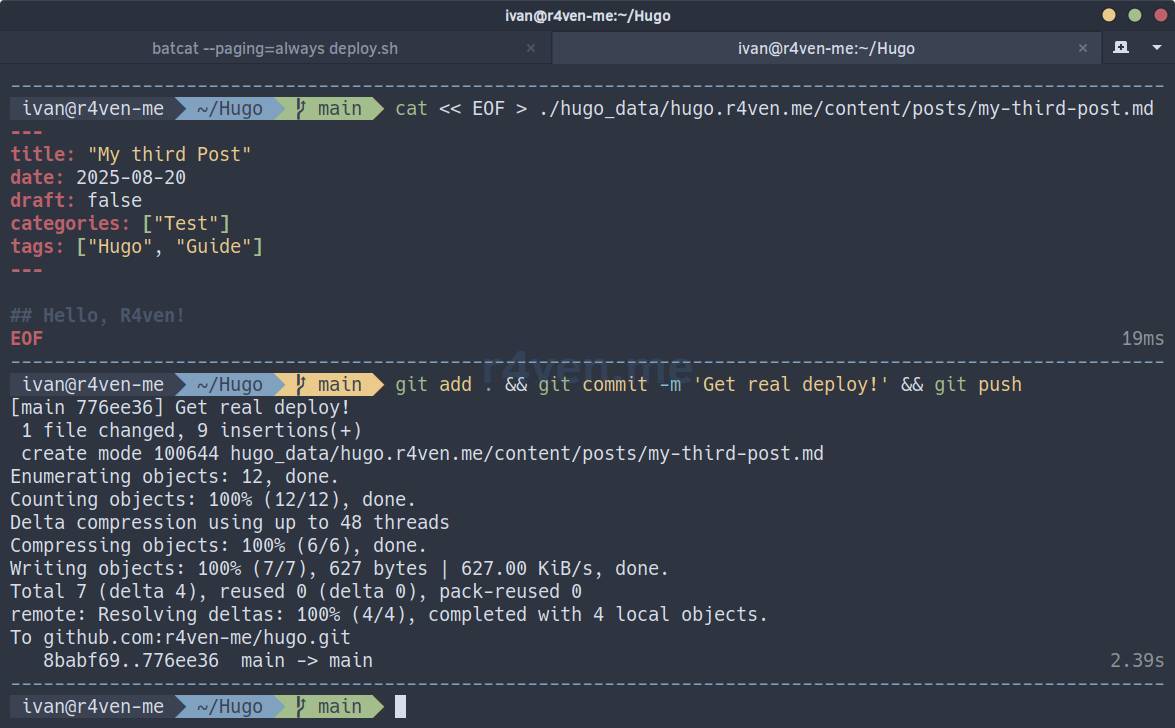Click the green maximize window button
Screen dimensions: 1175x728
[x=1134, y=15]
